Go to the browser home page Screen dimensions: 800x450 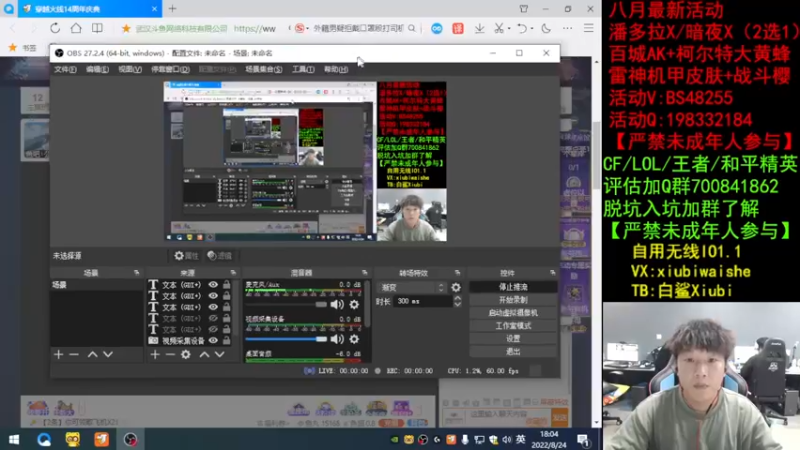tap(76, 28)
